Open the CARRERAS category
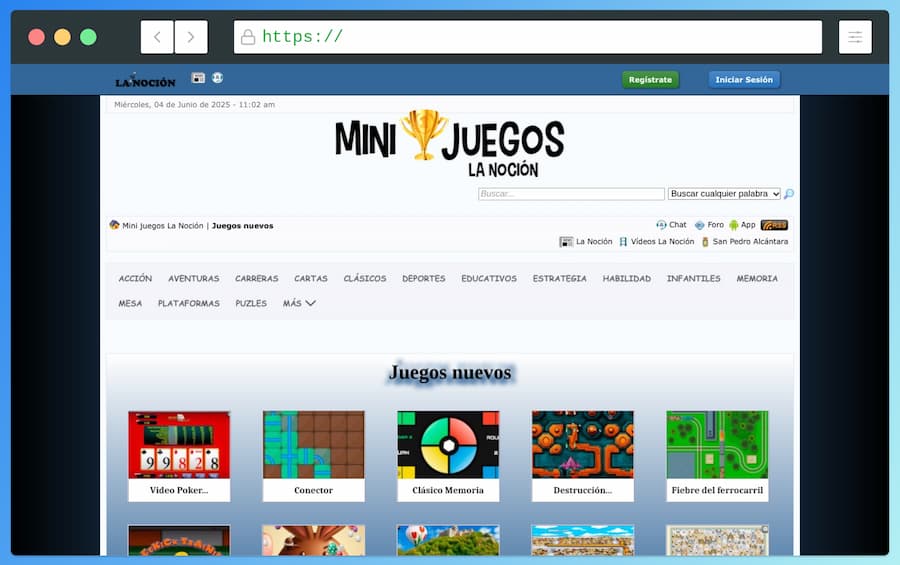Image resolution: width=900 pixels, height=565 pixels. click(x=257, y=278)
